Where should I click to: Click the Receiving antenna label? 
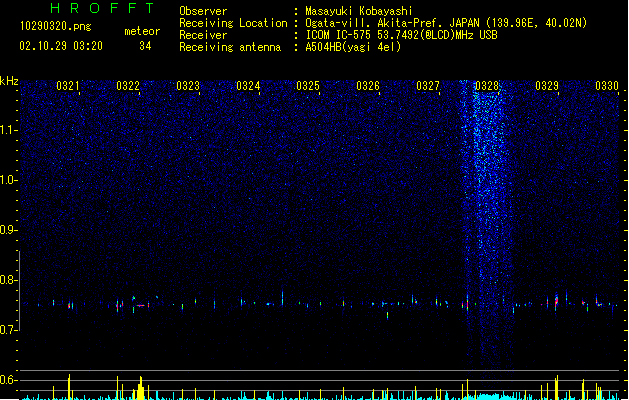point(230,47)
